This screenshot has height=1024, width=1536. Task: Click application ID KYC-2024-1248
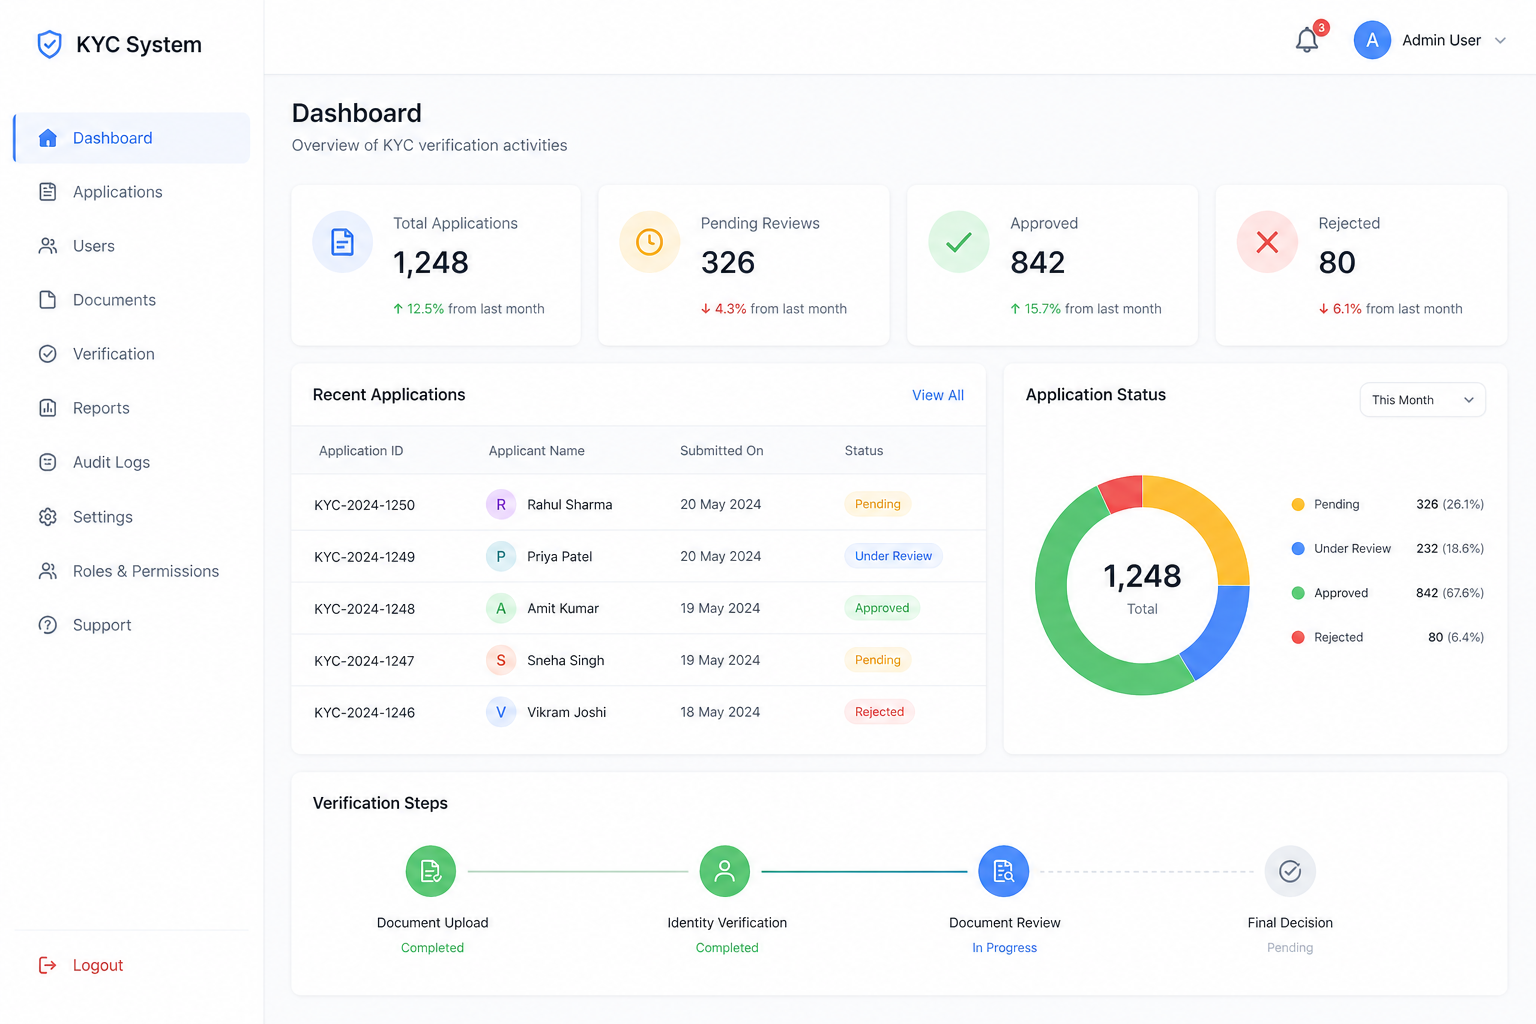[x=364, y=609]
